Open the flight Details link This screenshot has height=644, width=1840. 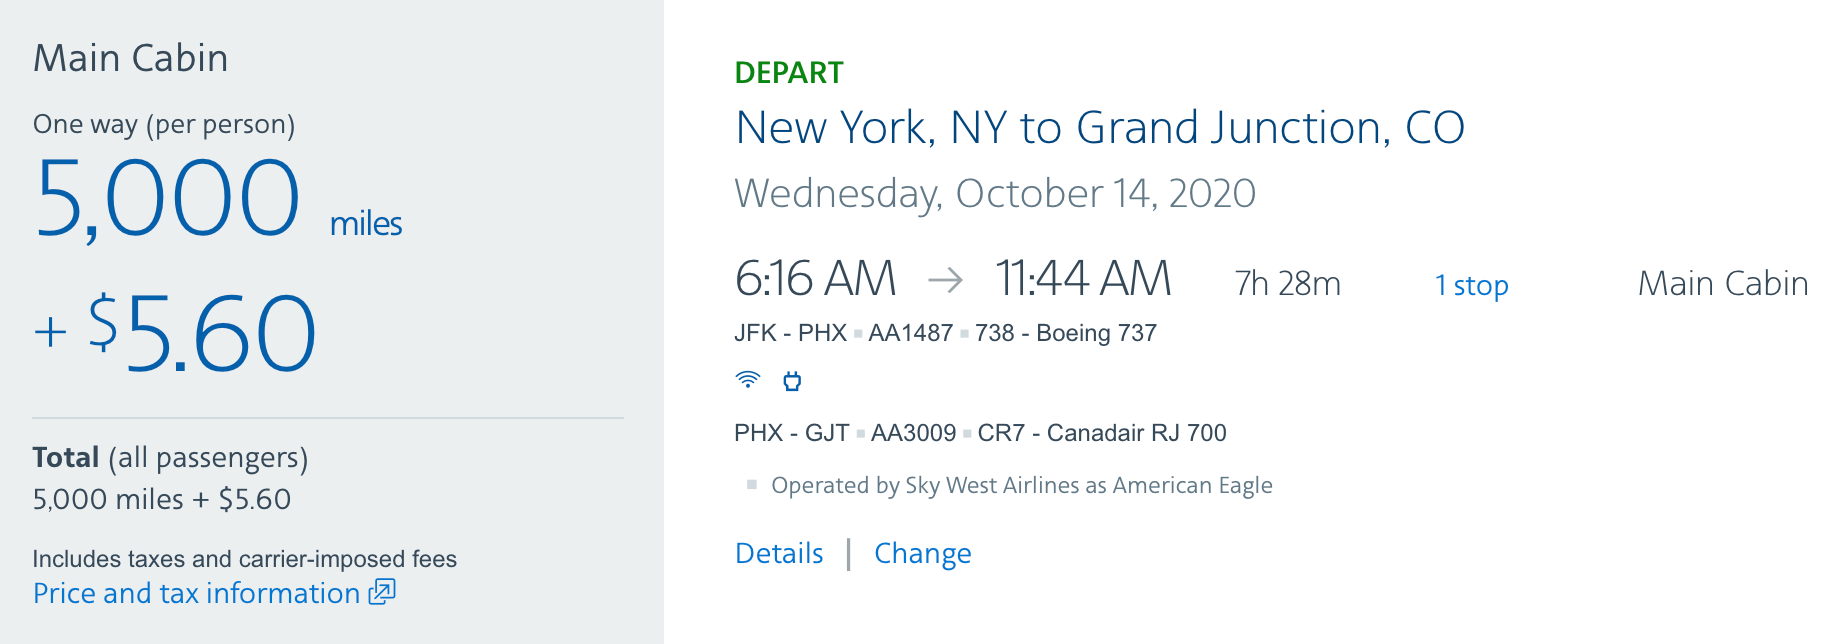779,553
